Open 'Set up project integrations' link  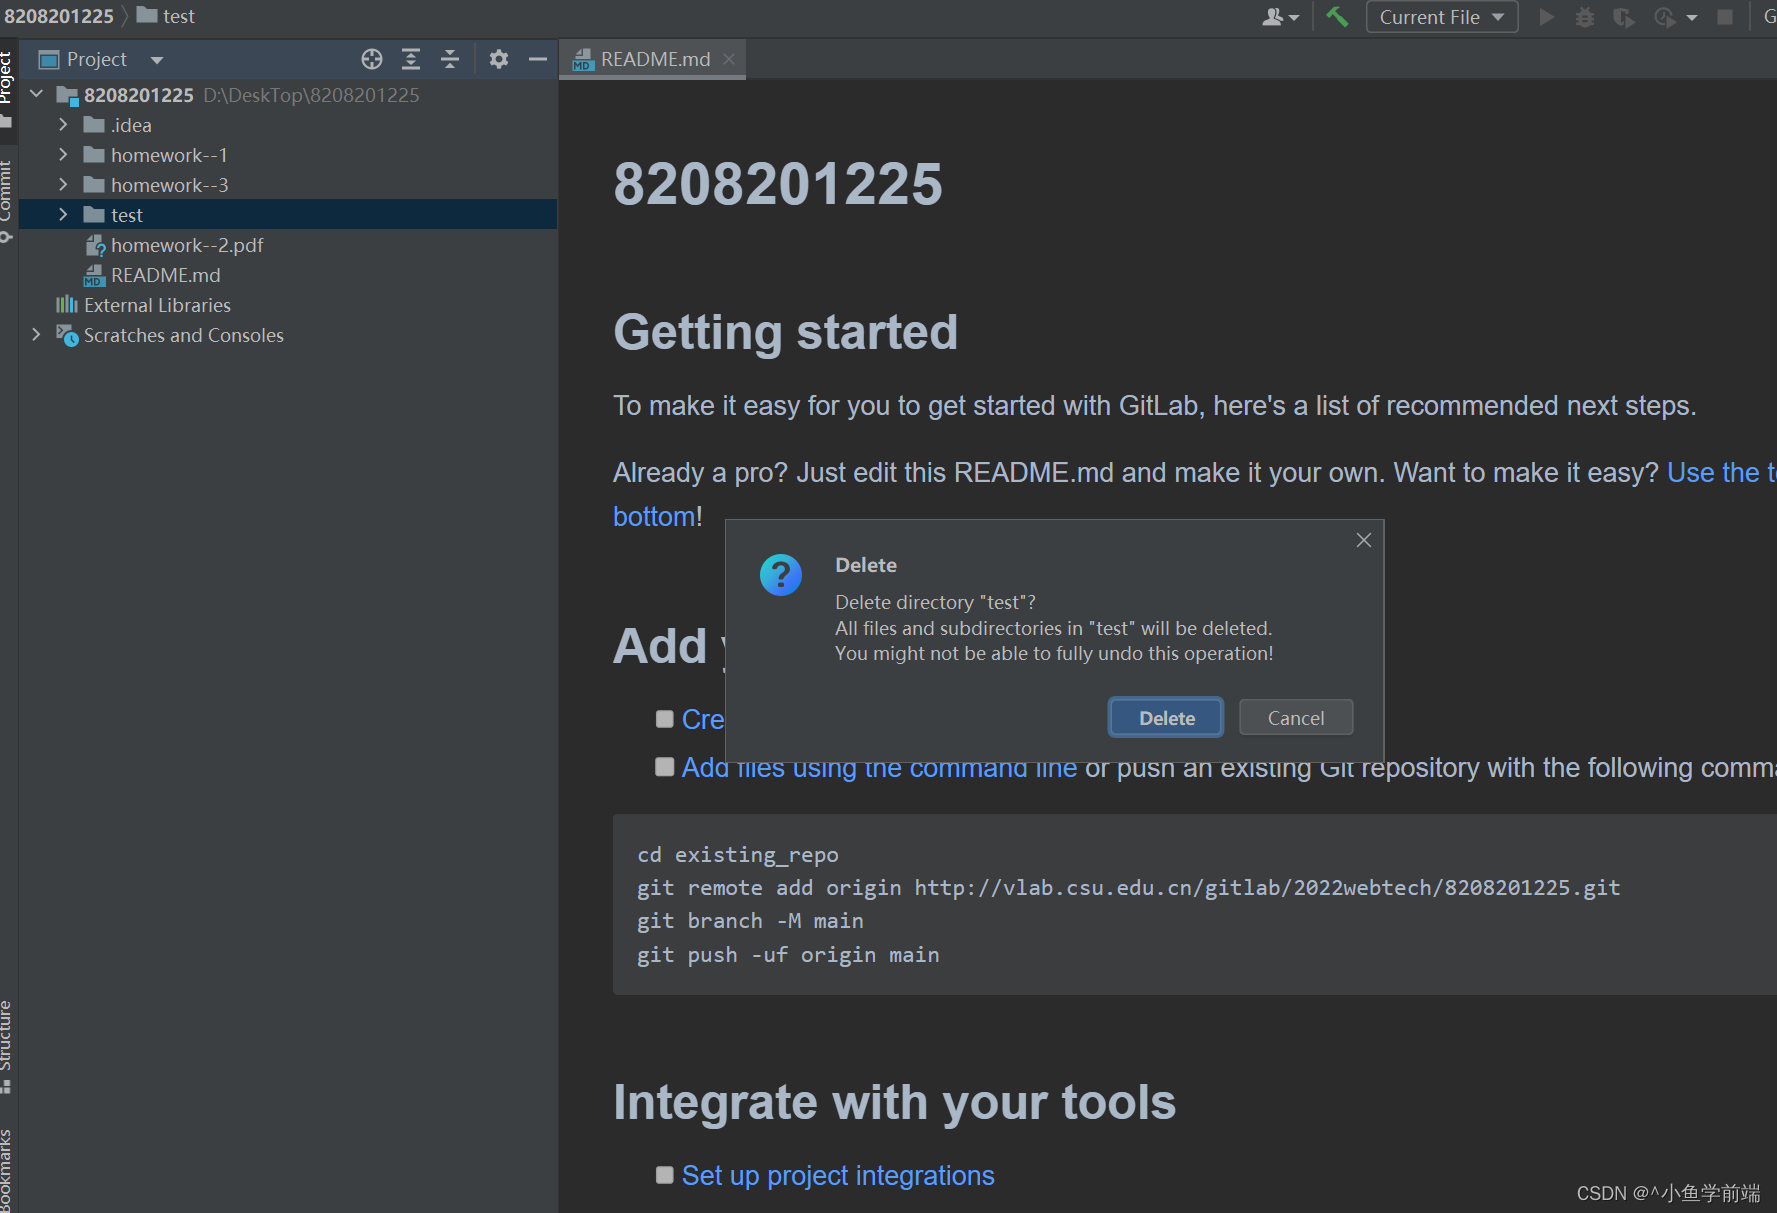[838, 1175]
